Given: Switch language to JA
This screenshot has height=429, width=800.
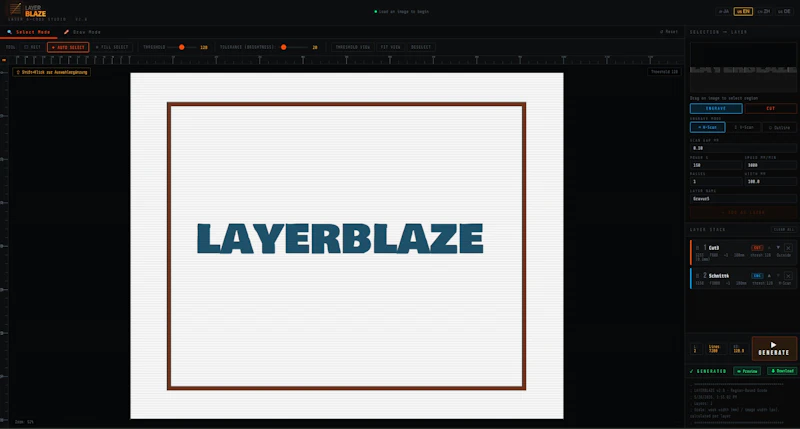Looking at the screenshot, I should pos(723,11).
